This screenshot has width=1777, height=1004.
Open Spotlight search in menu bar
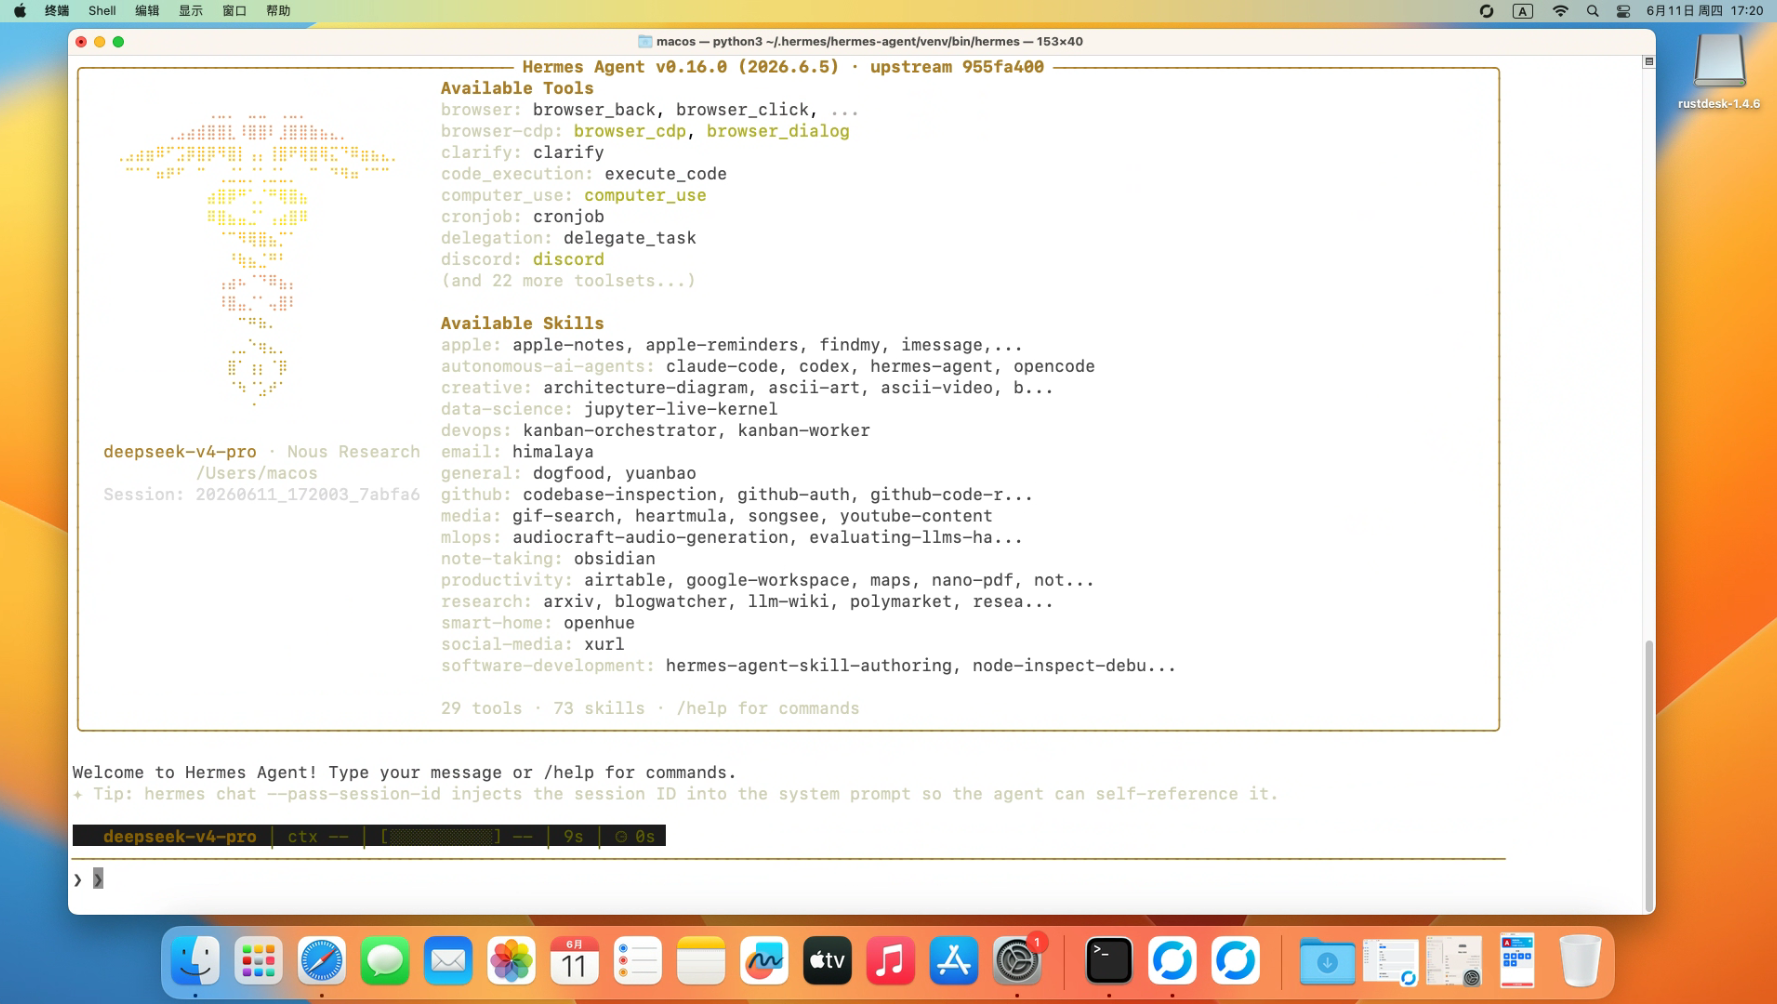[x=1593, y=11]
